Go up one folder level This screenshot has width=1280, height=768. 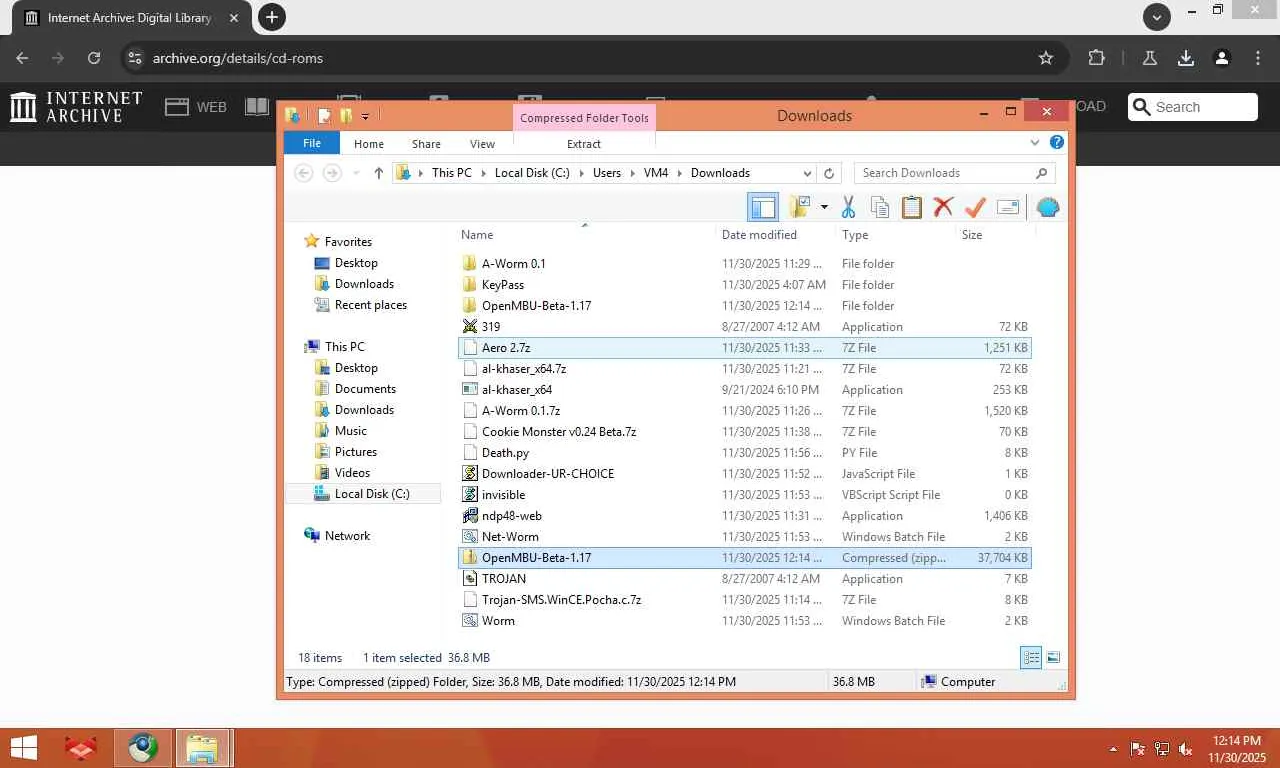click(x=378, y=173)
